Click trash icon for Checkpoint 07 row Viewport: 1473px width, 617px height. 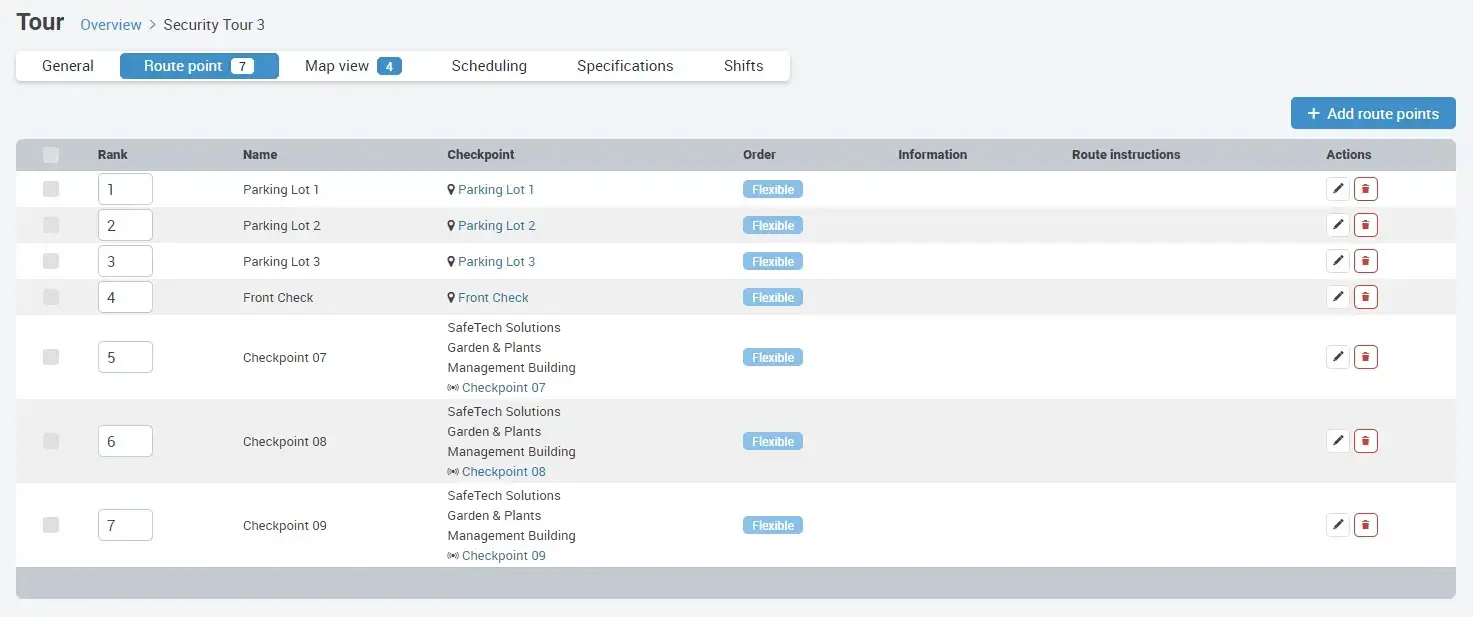[x=1365, y=357]
